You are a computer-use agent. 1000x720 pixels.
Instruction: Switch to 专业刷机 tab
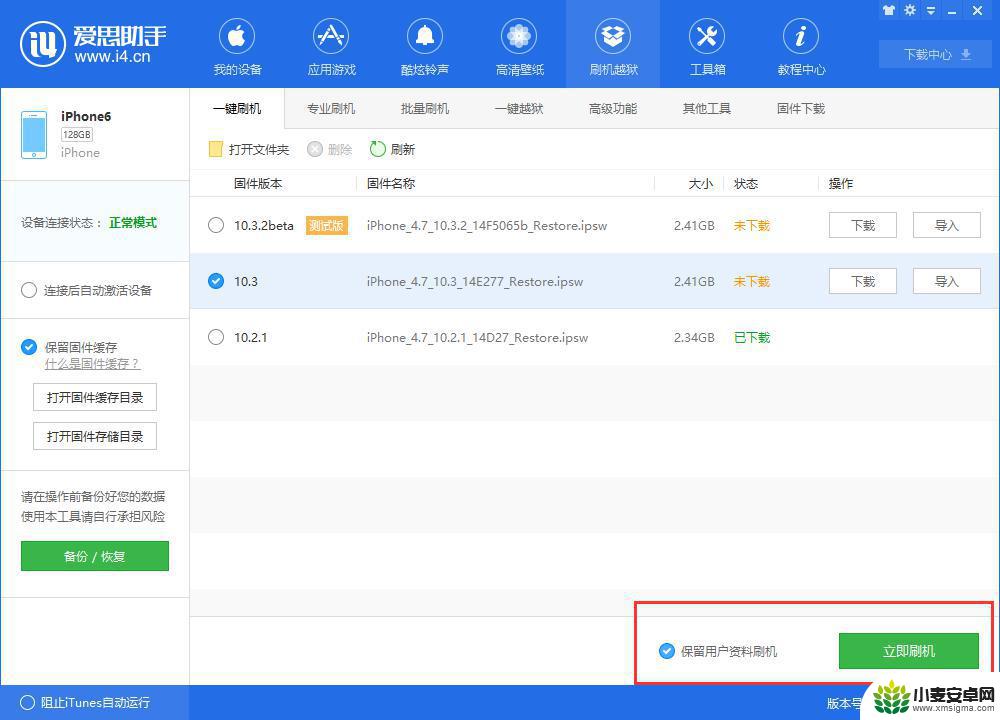coord(331,108)
